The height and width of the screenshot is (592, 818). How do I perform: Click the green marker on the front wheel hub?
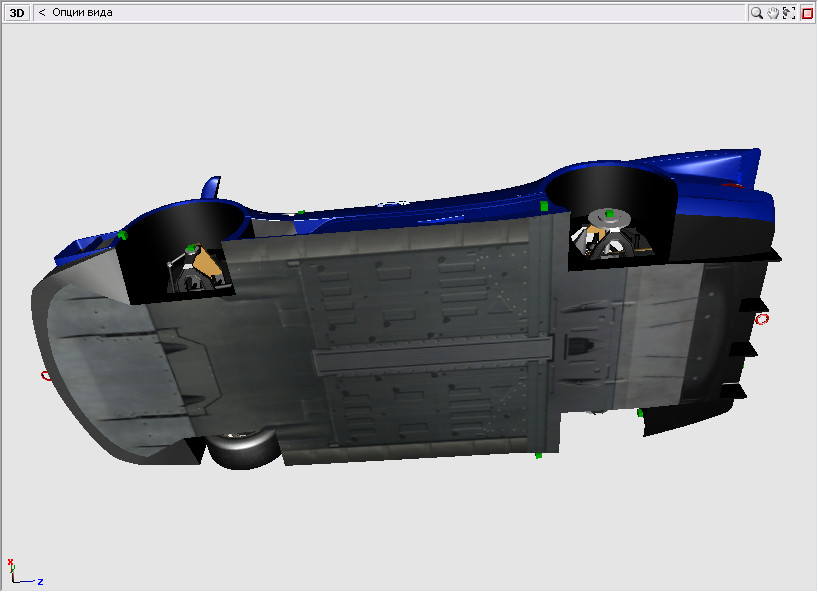tap(191, 247)
